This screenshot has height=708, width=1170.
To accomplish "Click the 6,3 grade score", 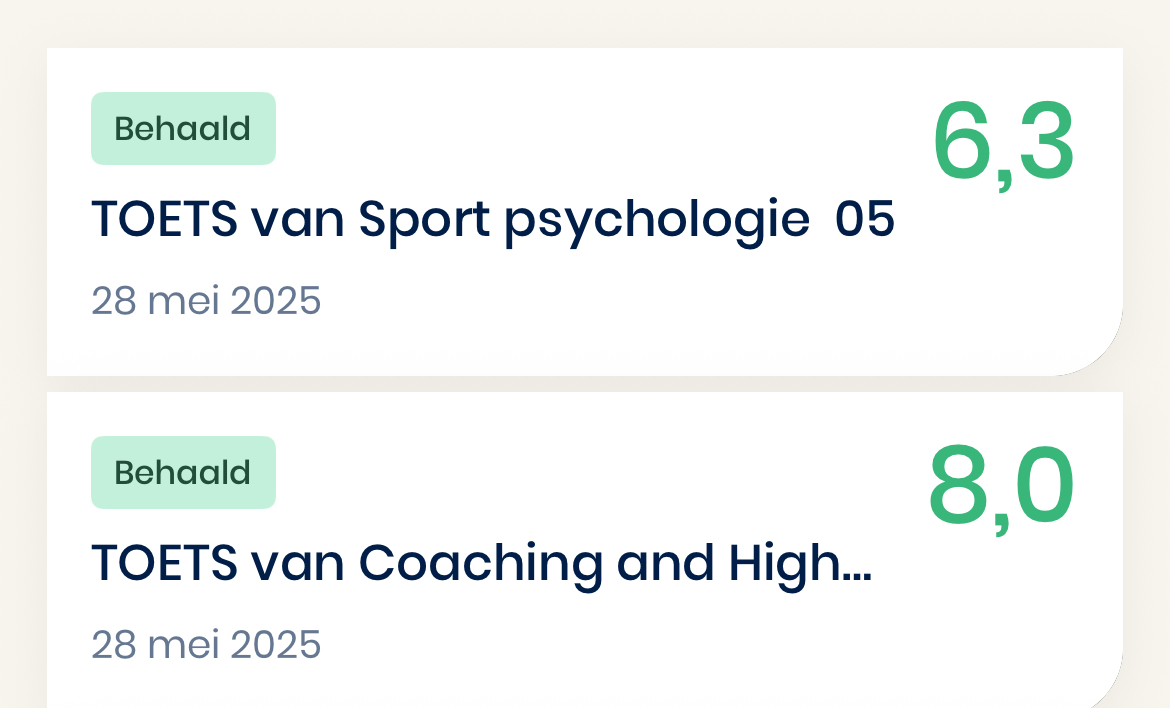I will pyautogui.click(x=1003, y=143).
